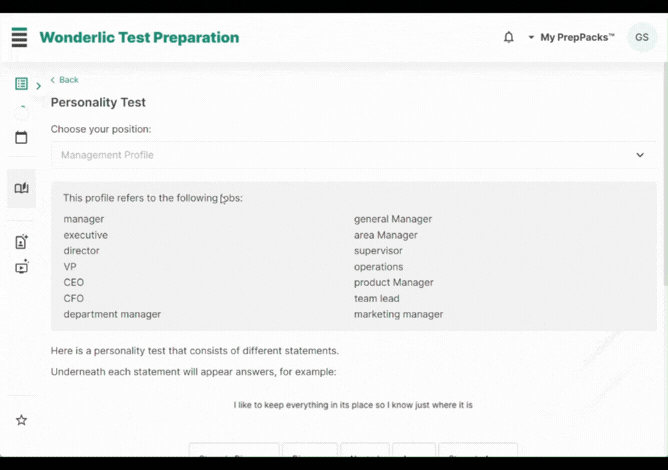Click the 'Personality Test' heading
This screenshot has width=668, height=470.
[98, 102]
